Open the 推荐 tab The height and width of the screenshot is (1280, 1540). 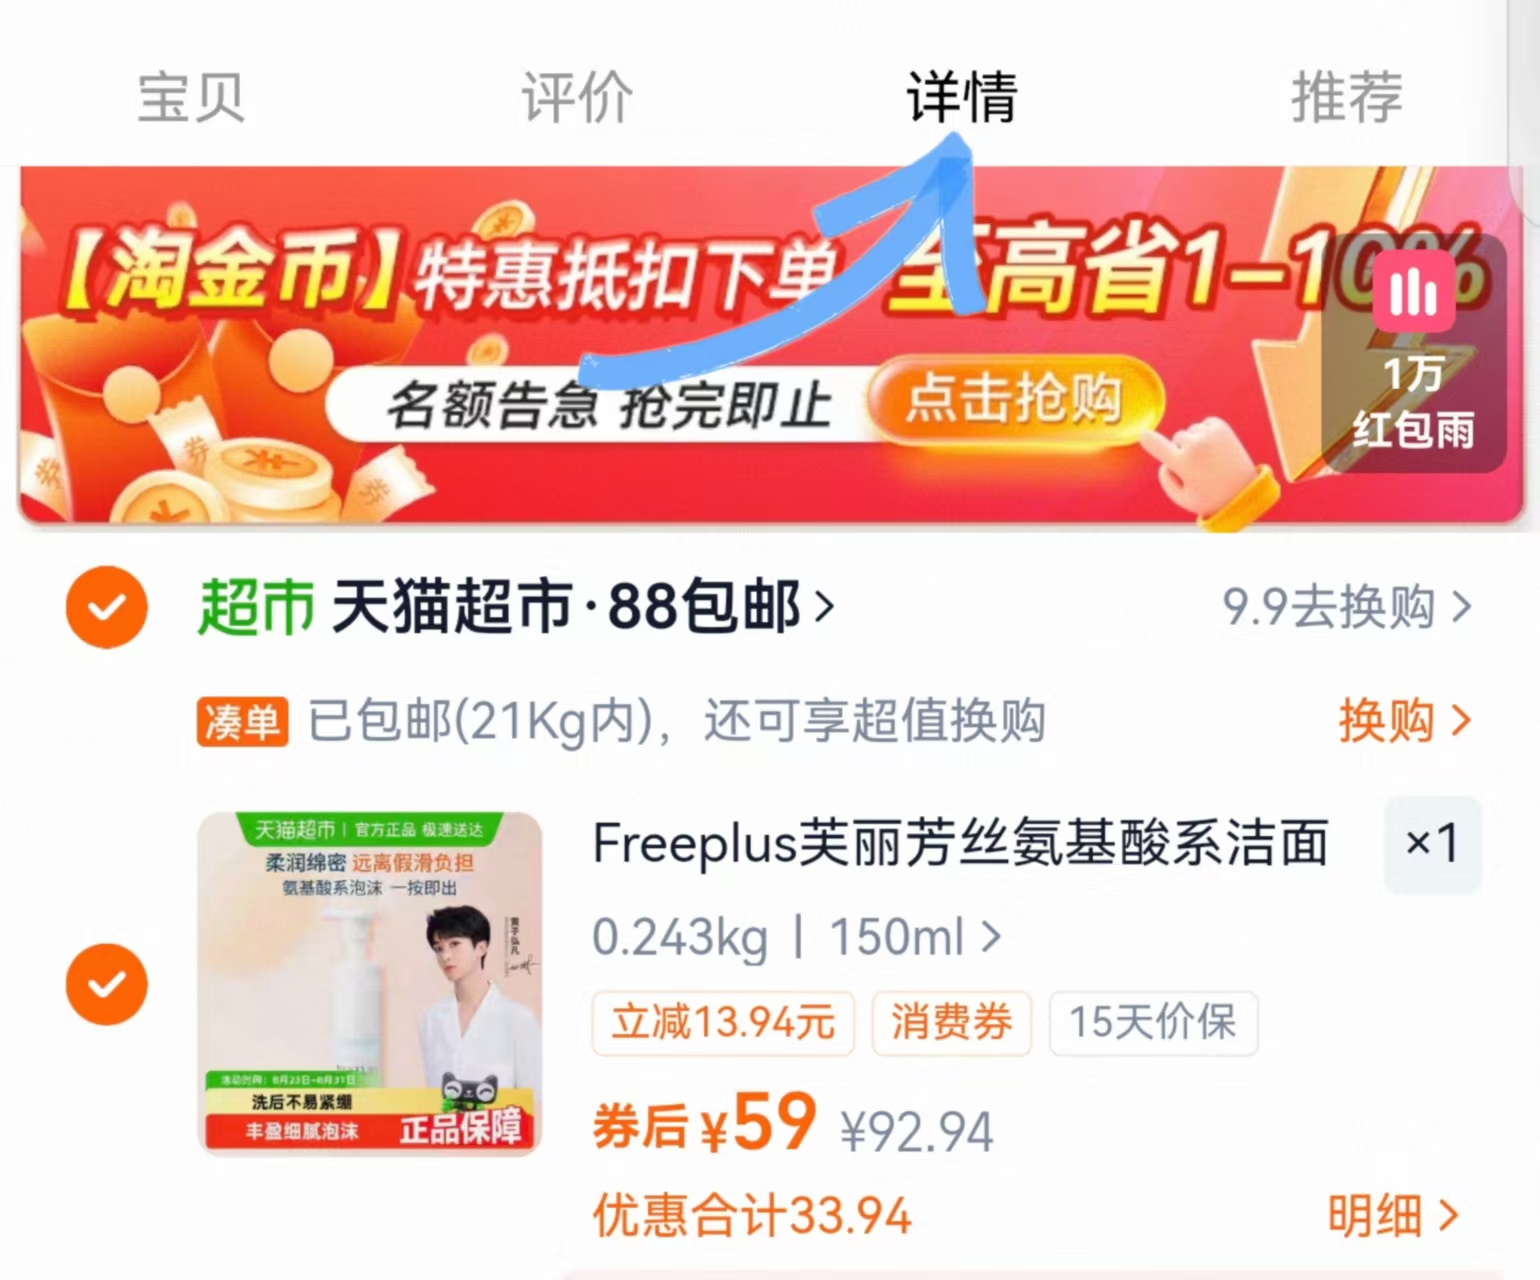(x=1347, y=97)
